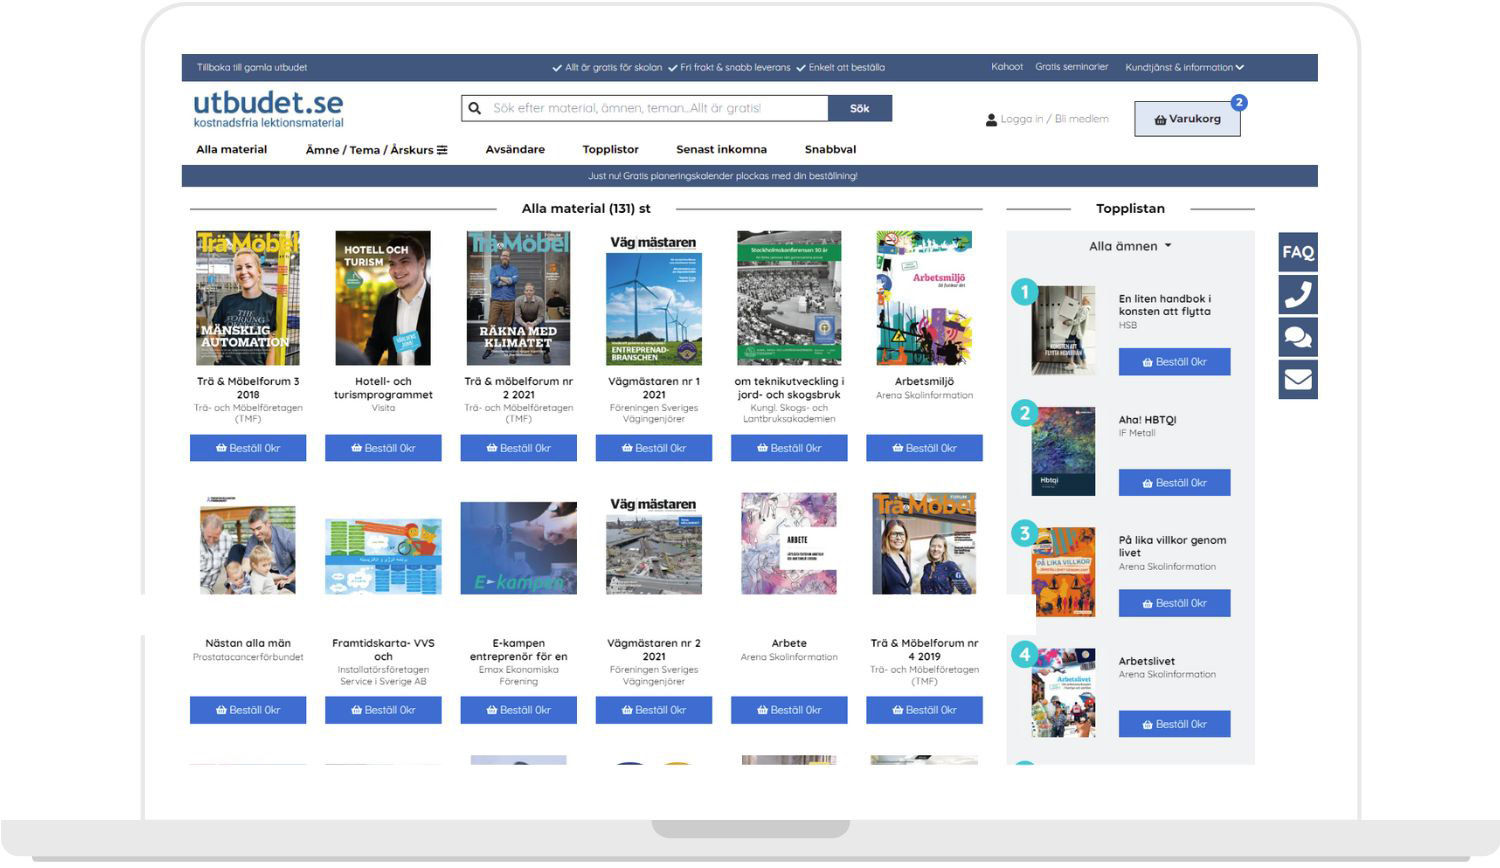
Task: Order Aha! HBTQI from Topplistan
Action: (x=1174, y=483)
